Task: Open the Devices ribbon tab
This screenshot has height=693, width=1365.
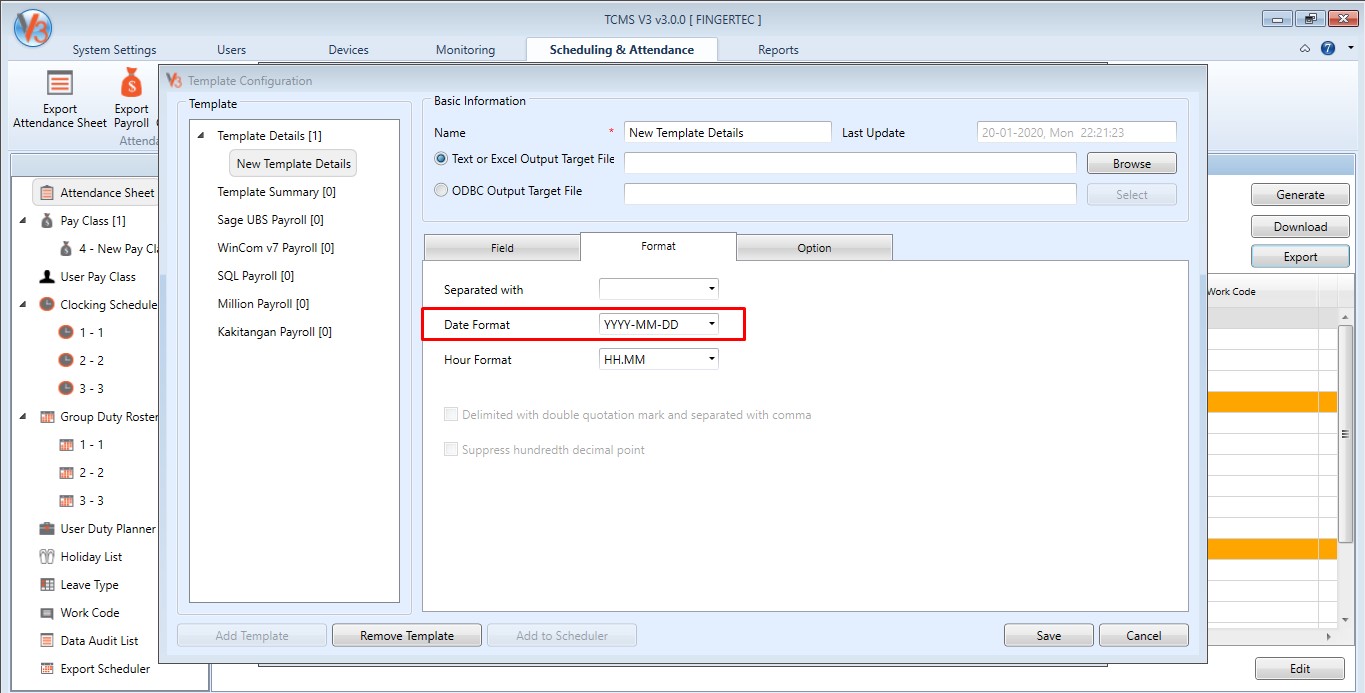Action: pyautogui.click(x=348, y=50)
